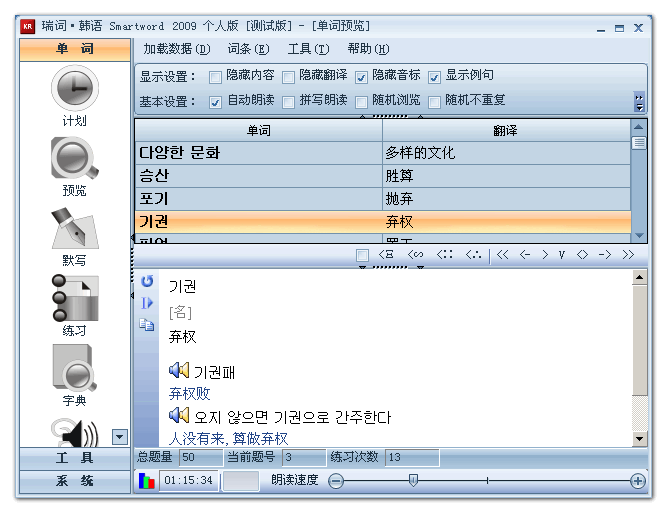Viewport: 667px width, 513px height.
Task: Sort by 单词 column header
Action: pyautogui.click(x=259, y=130)
